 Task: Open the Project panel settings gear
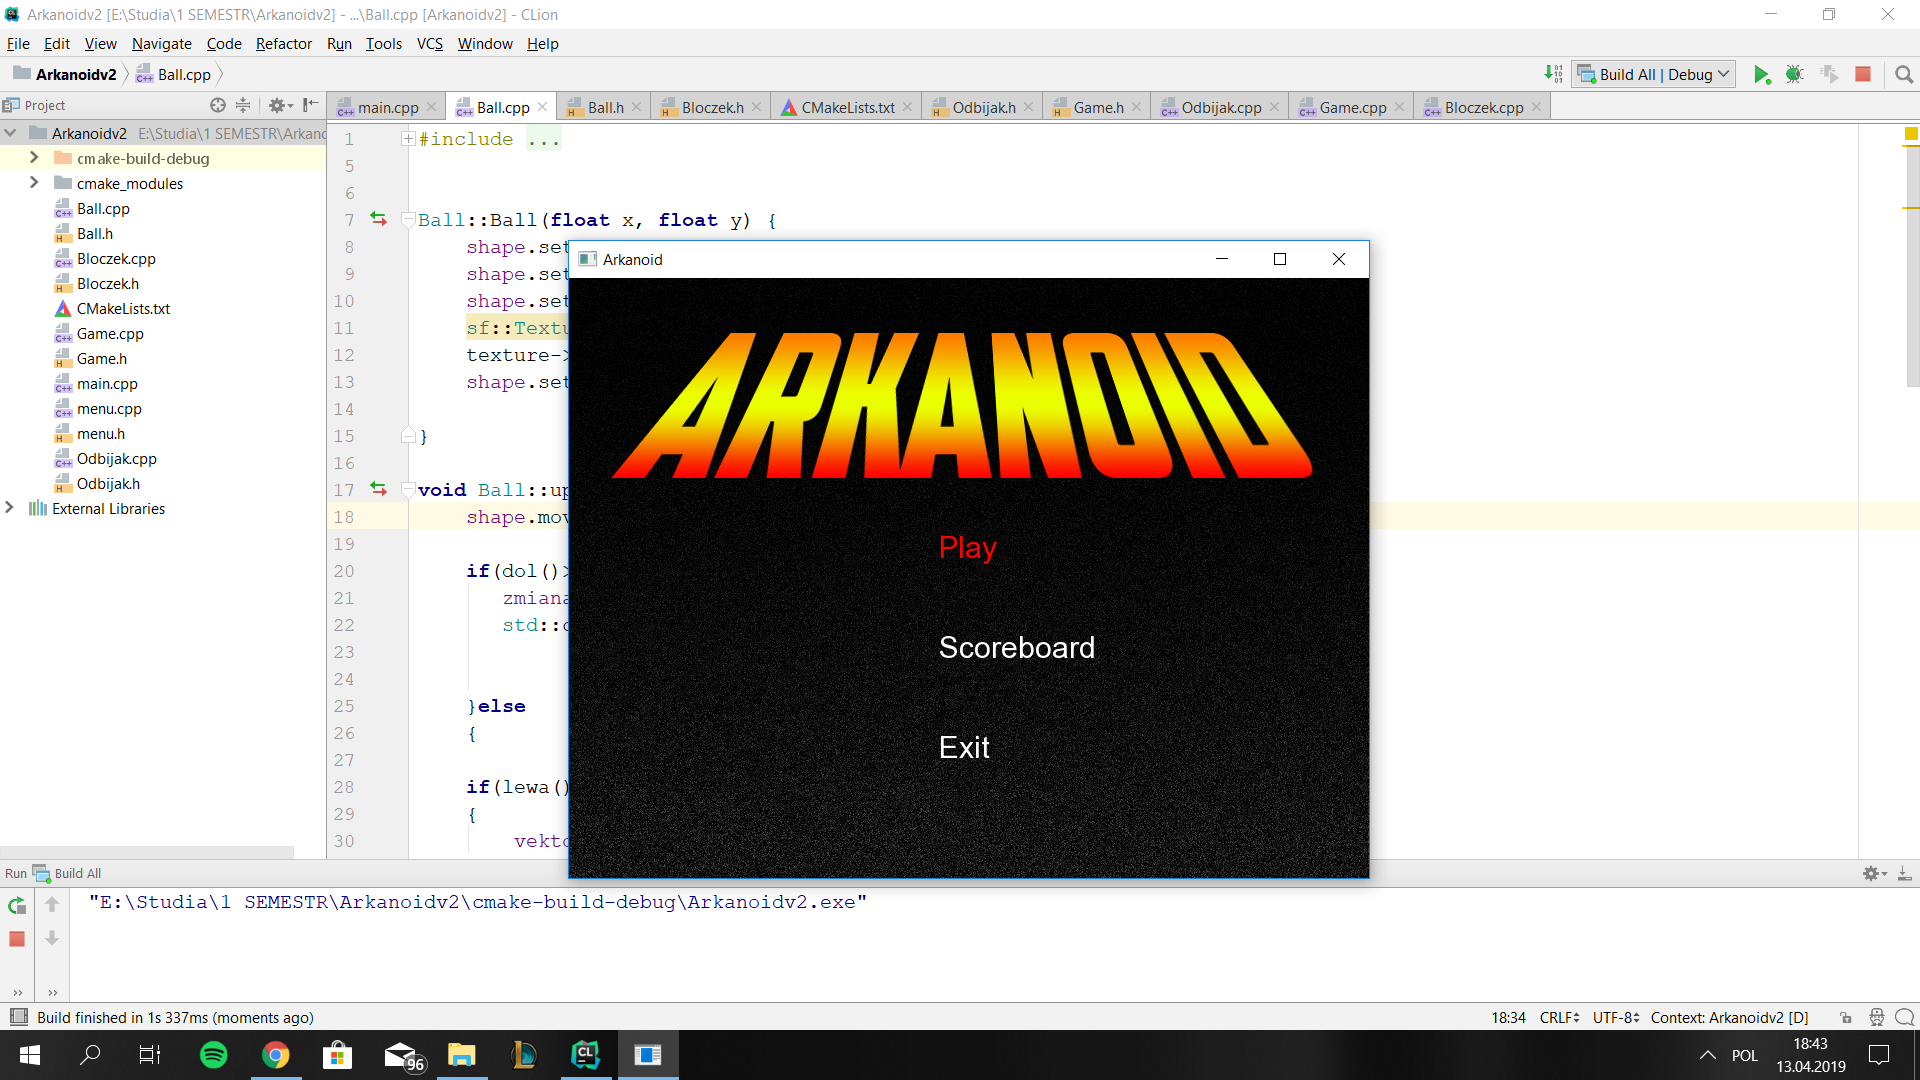277,105
